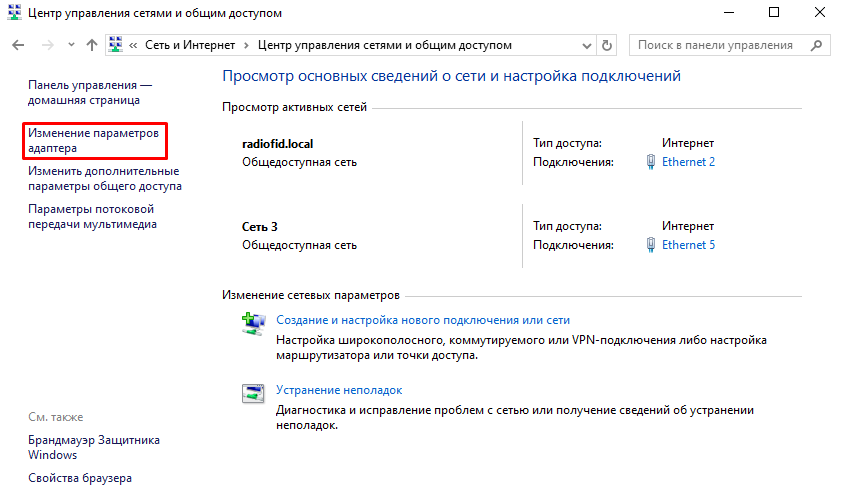Click the Ethernet 5 adapter icon
The image size is (842, 492).
point(652,245)
